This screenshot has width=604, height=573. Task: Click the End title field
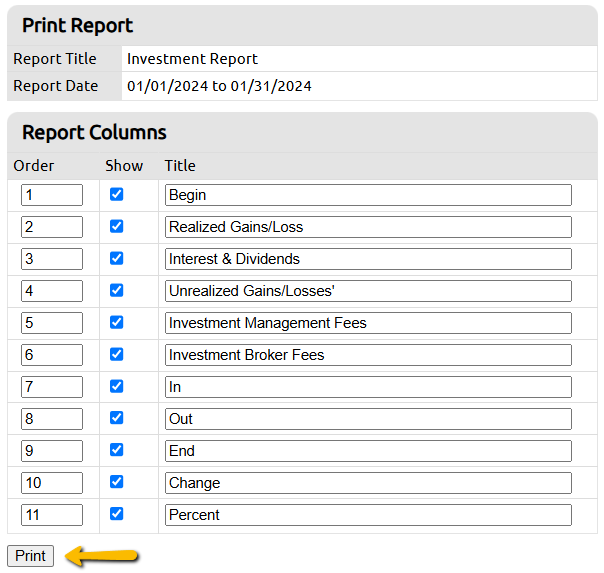click(x=368, y=451)
